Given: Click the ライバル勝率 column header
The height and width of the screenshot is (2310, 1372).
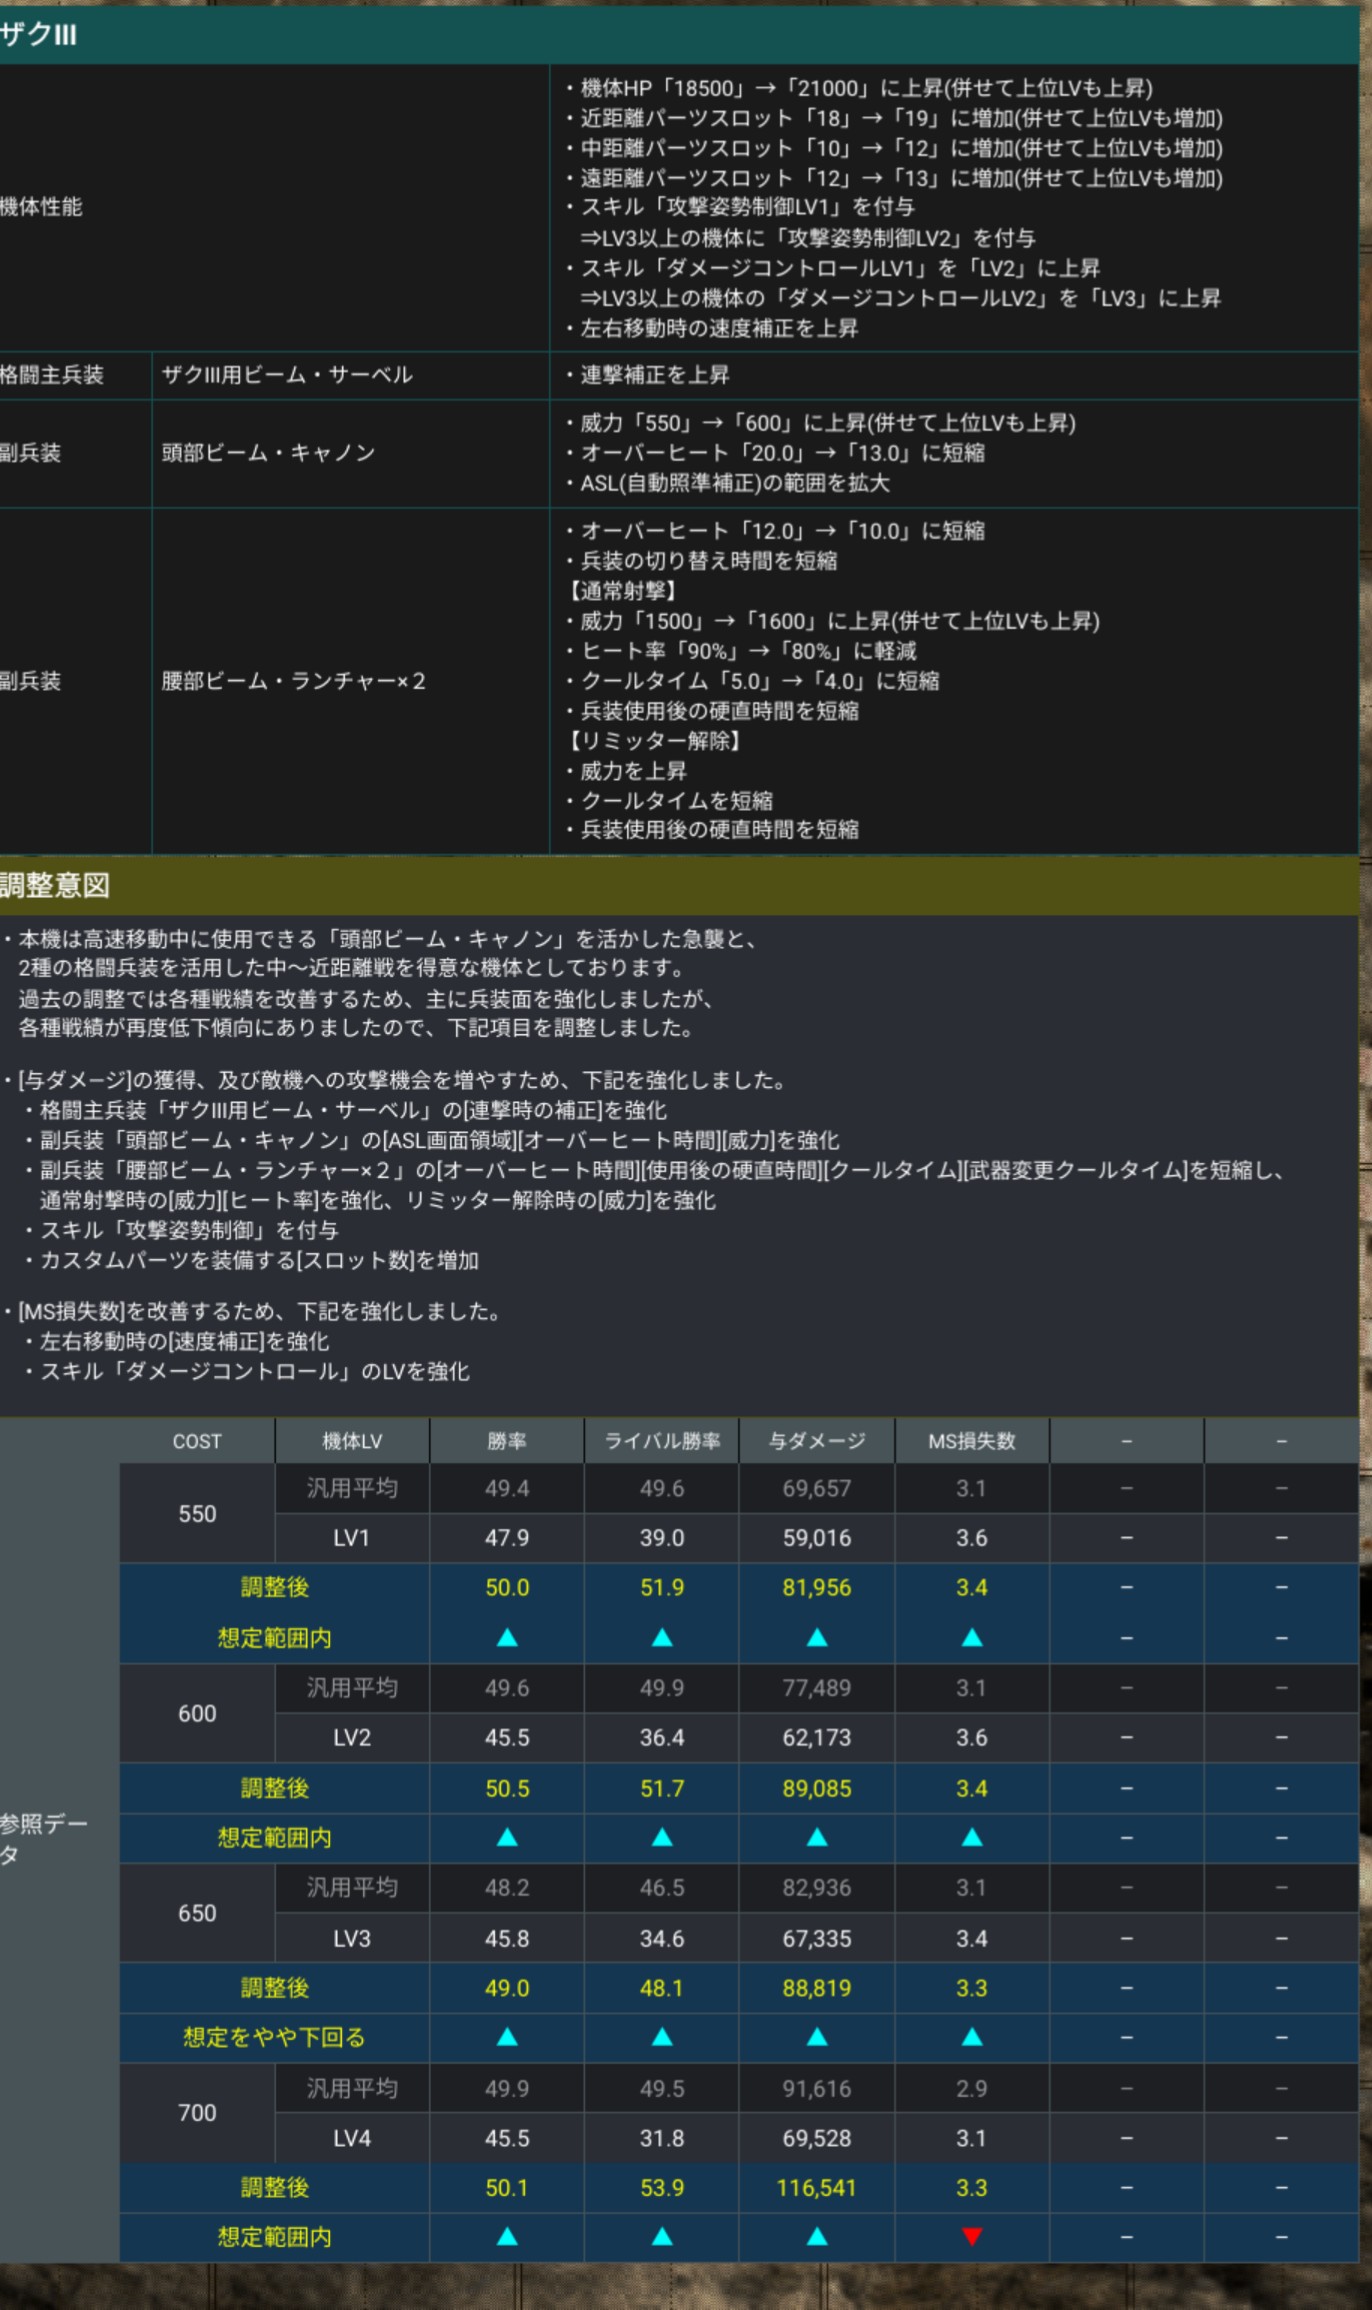Looking at the screenshot, I should tap(662, 1441).
